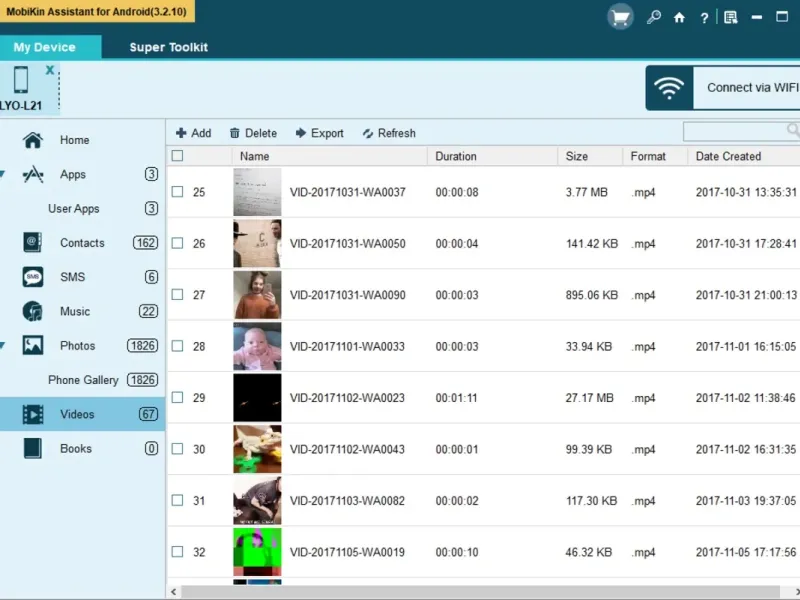Open the Music sidebar icon

pyautogui.click(x=32, y=311)
